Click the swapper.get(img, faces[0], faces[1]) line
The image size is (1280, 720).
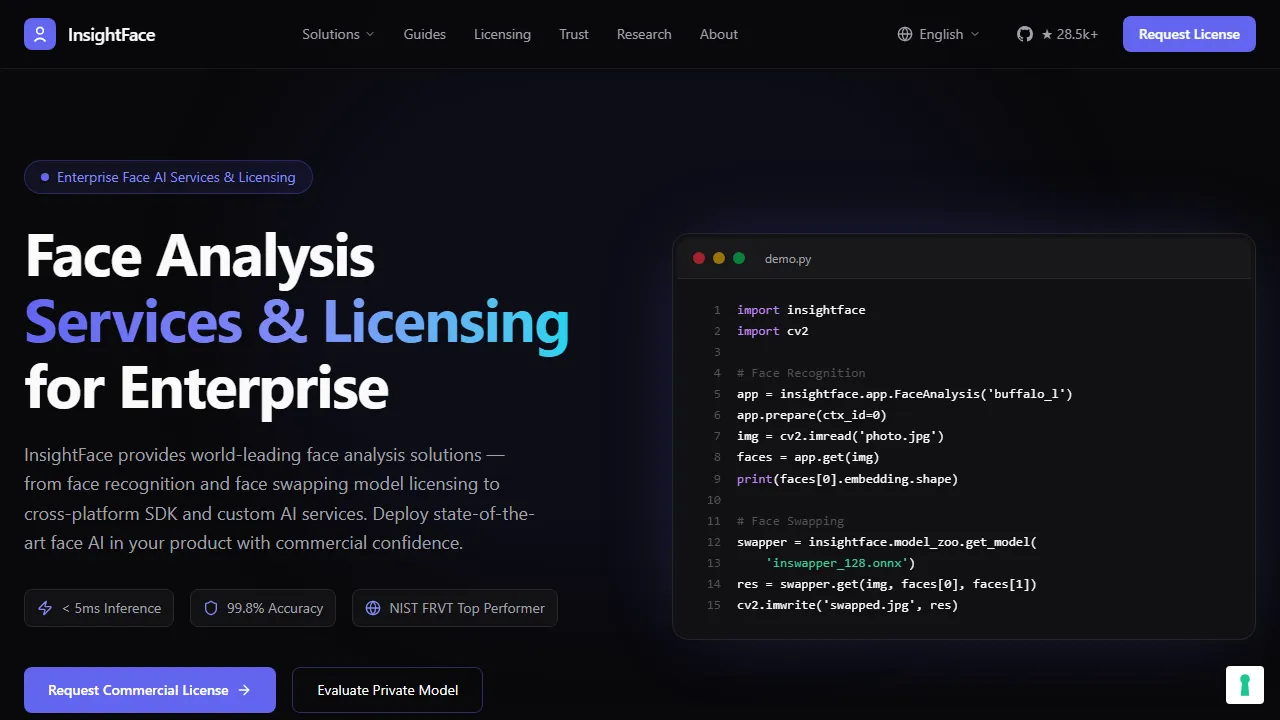click(887, 584)
